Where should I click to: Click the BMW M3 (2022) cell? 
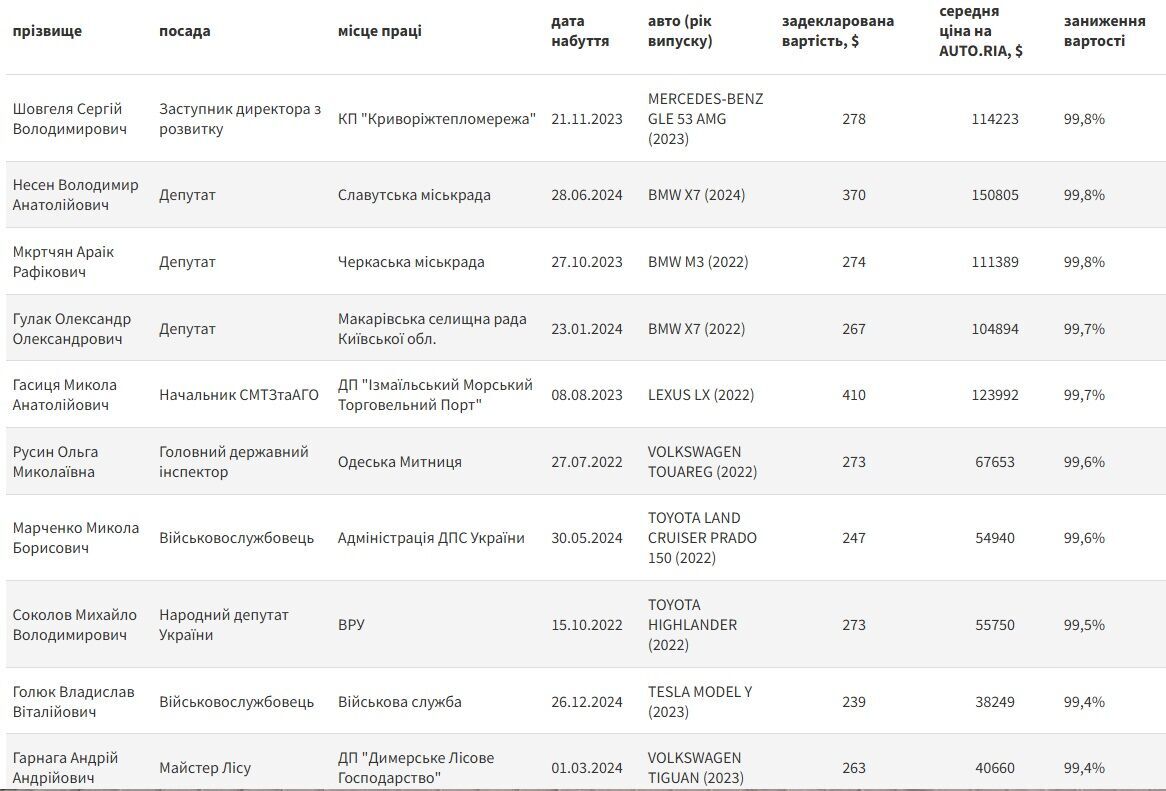point(698,262)
